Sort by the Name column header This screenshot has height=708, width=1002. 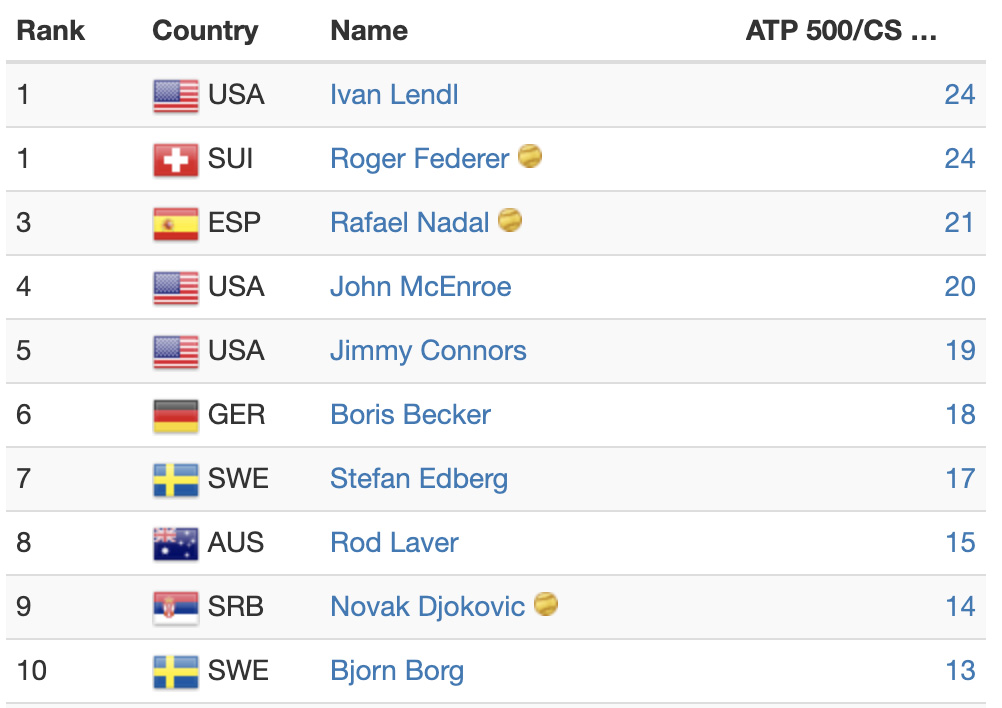[369, 31]
